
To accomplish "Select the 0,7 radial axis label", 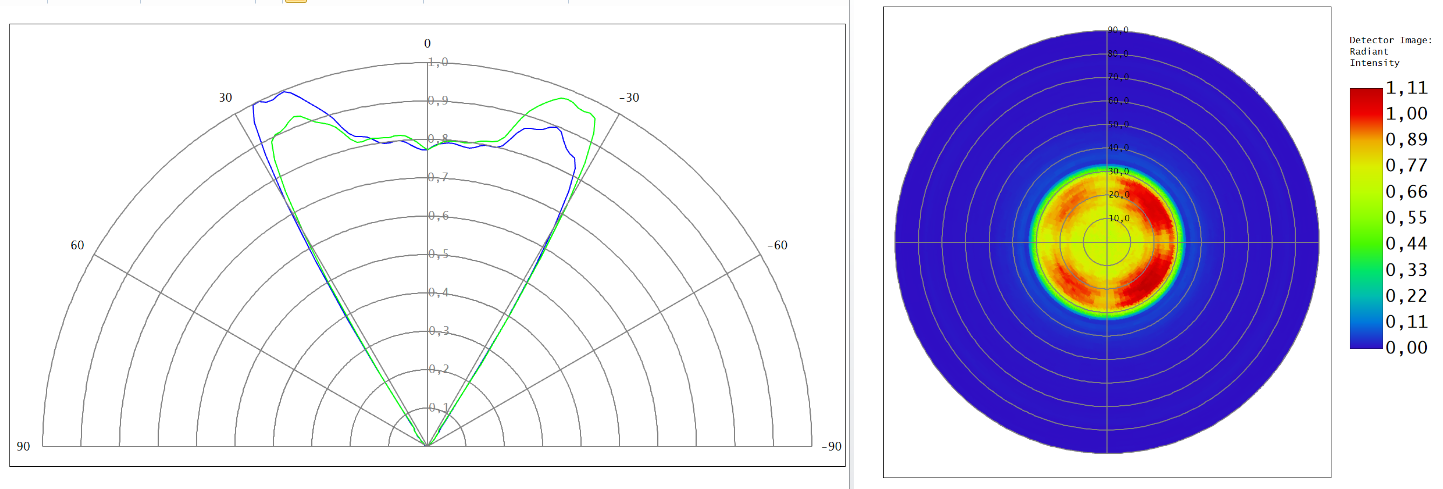I will click(x=438, y=177).
